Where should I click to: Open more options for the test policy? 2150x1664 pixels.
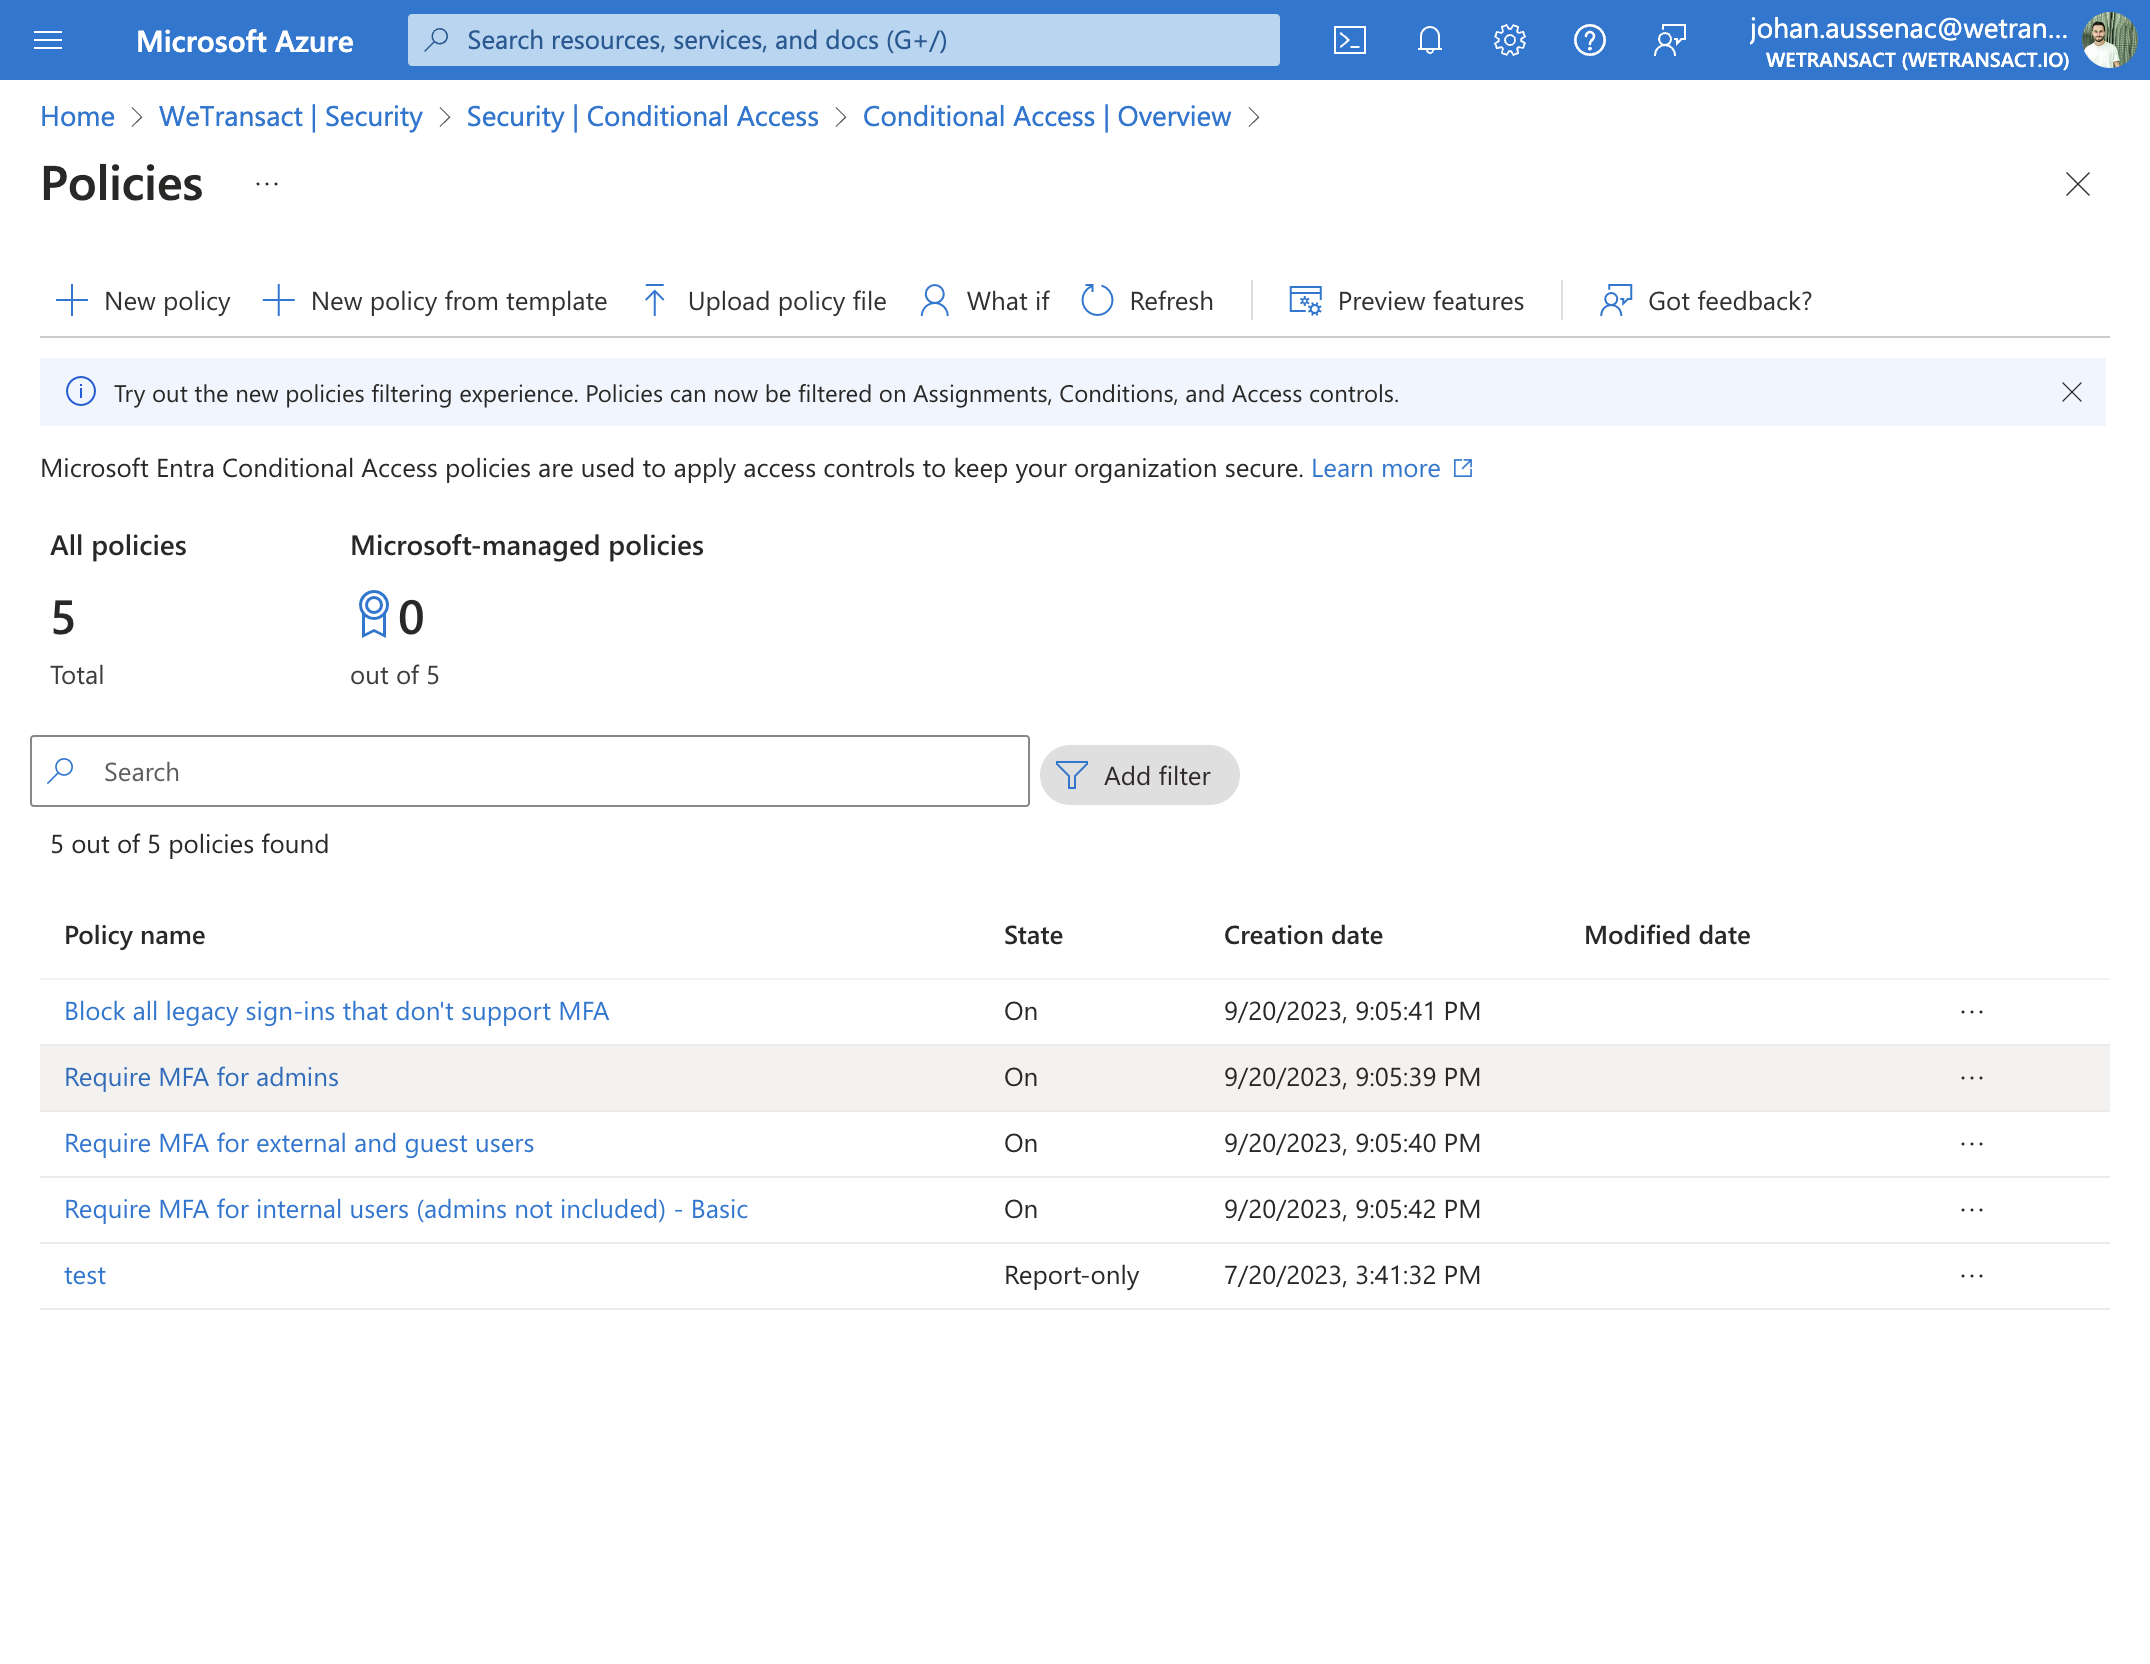click(1972, 1275)
